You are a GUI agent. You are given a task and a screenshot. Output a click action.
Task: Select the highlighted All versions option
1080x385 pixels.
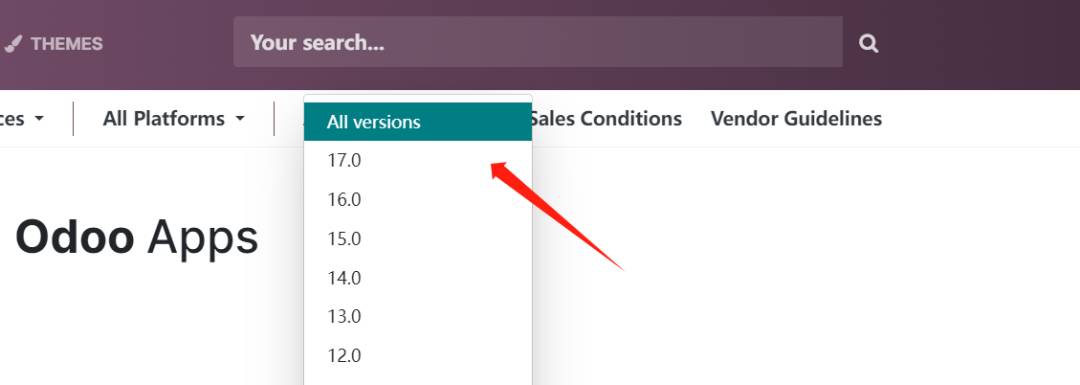(x=417, y=122)
